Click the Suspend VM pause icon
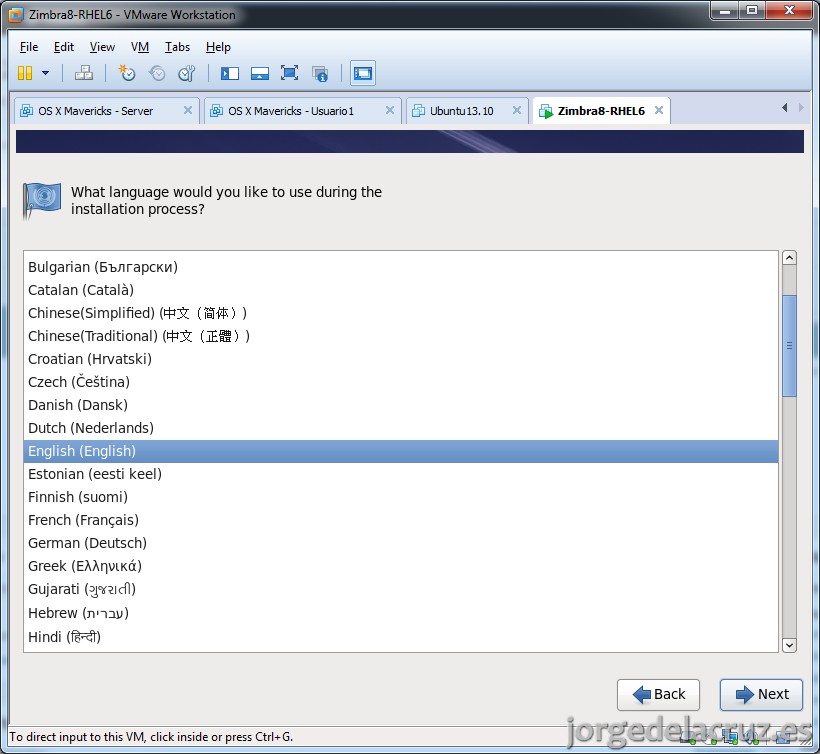This screenshot has width=820, height=754. click(x=25, y=73)
